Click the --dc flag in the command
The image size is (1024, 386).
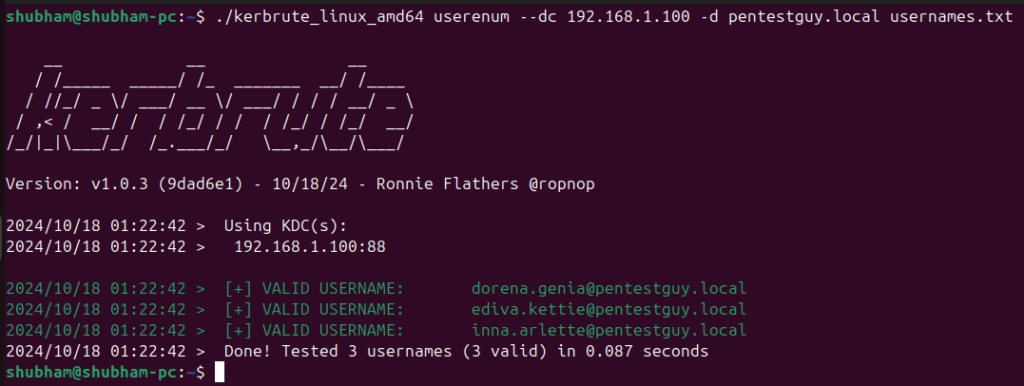[524, 18]
